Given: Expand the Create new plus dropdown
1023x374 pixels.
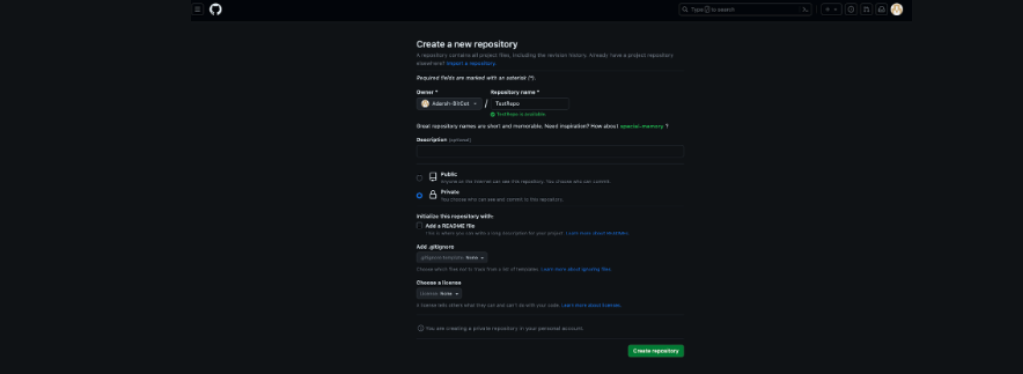Looking at the screenshot, I should [x=831, y=9].
